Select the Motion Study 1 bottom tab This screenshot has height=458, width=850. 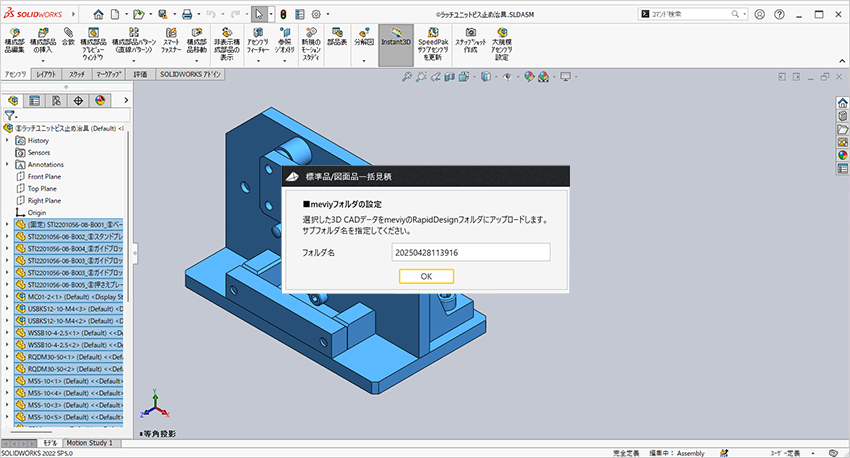tap(89, 443)
